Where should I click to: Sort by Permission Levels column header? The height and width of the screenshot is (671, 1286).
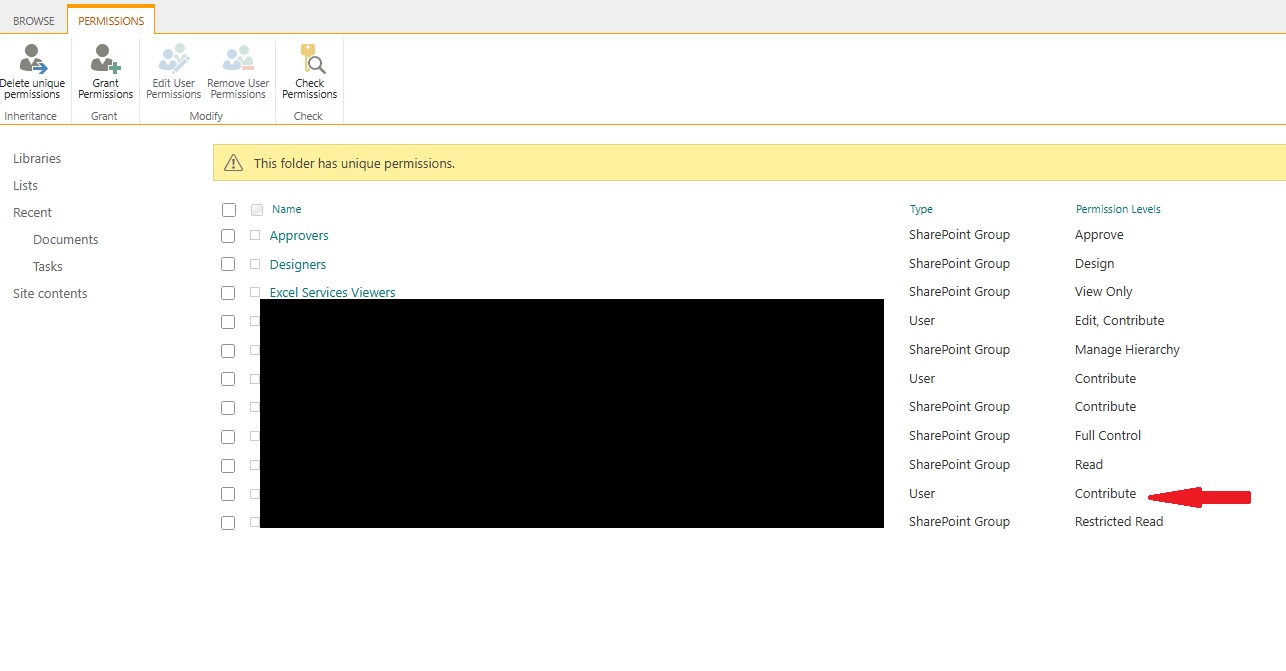1118,209
